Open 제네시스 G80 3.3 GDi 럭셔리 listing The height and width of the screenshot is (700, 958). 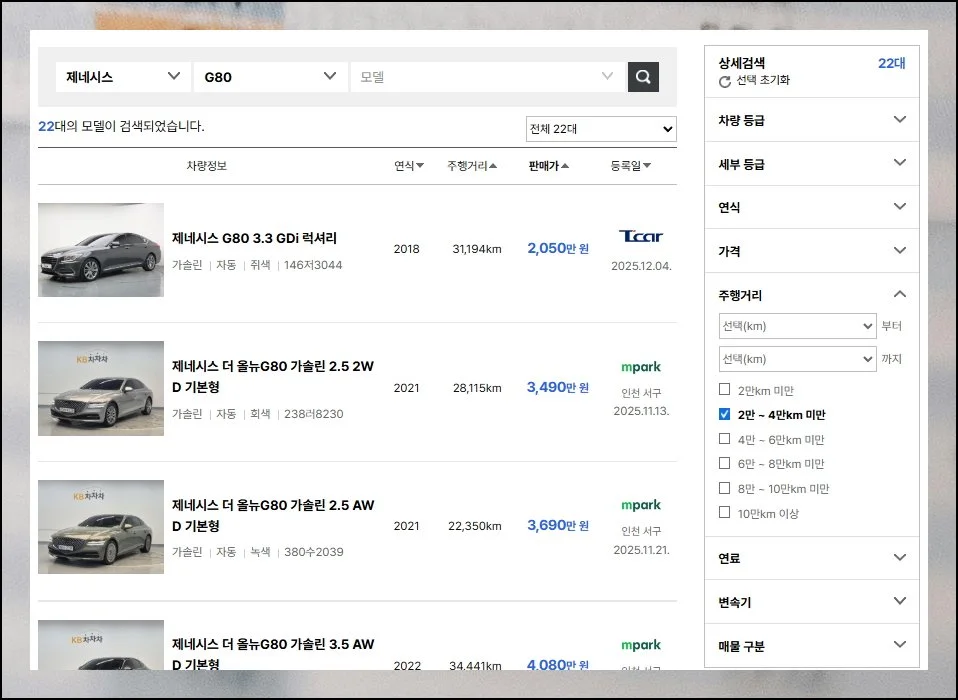click(x=254, y=238)
